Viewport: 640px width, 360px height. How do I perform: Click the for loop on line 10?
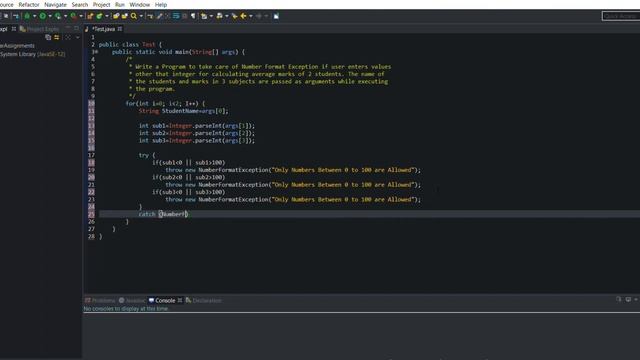tap(165, 104)
